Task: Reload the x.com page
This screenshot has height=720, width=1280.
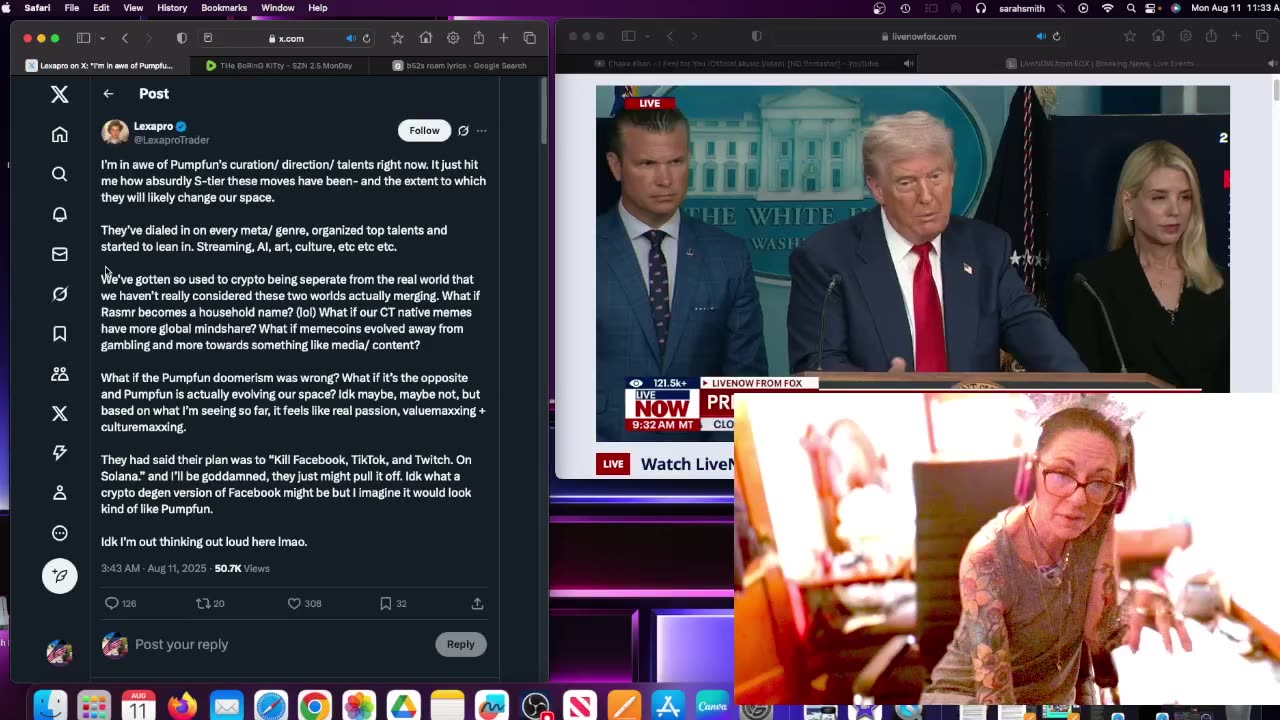Action: 366,38
